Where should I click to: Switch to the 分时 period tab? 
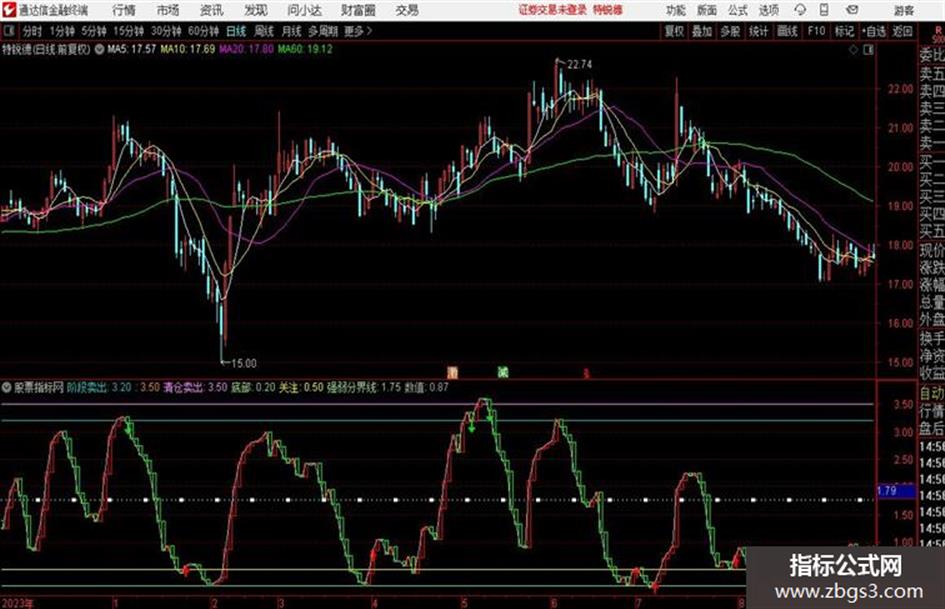point(33,31)
